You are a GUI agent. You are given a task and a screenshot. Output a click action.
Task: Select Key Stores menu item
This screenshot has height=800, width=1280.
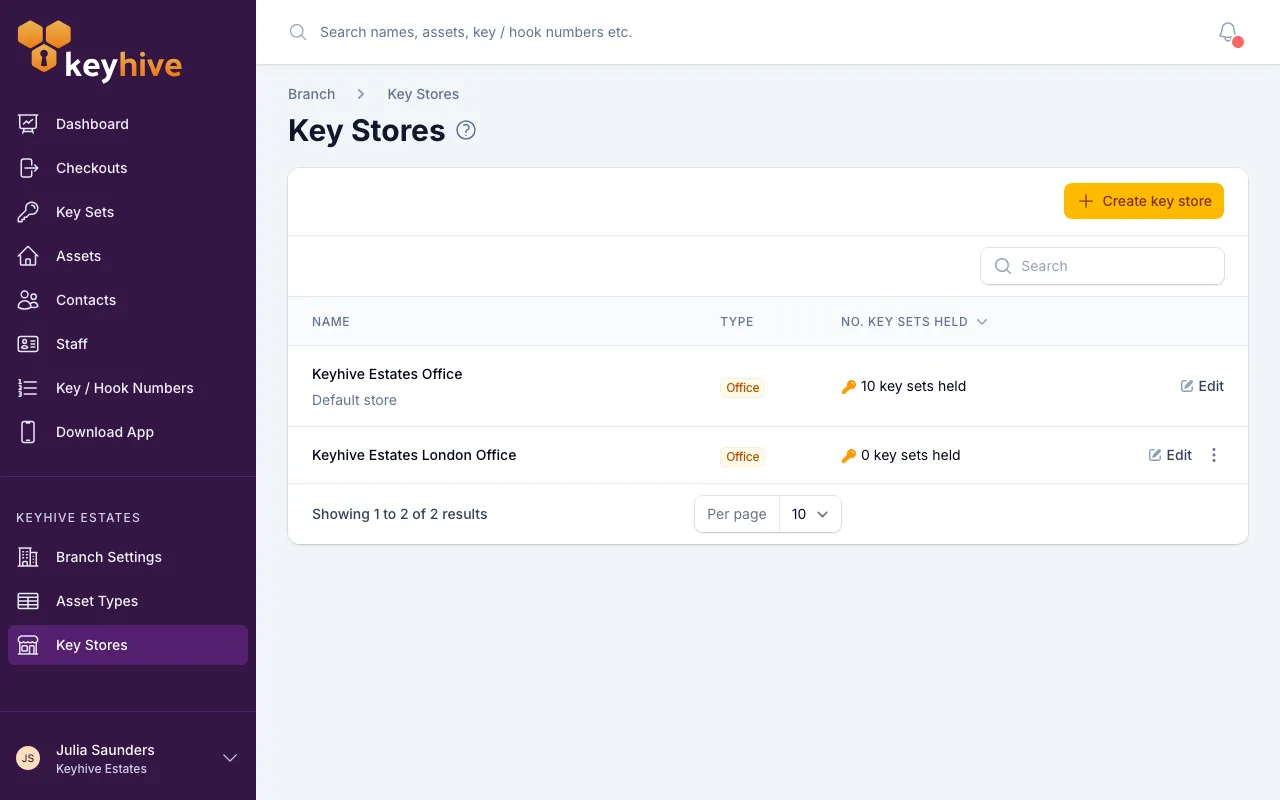click(128, 645)
